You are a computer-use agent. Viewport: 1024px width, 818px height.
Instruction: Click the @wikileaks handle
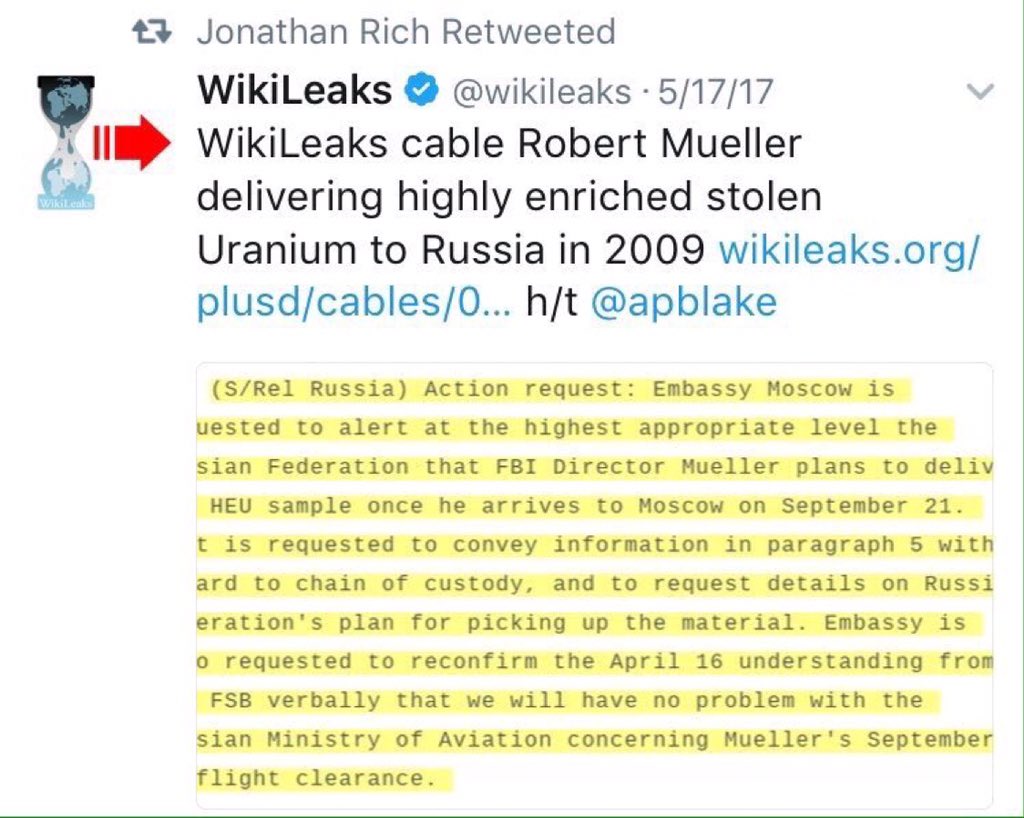(x=541, y=92)
